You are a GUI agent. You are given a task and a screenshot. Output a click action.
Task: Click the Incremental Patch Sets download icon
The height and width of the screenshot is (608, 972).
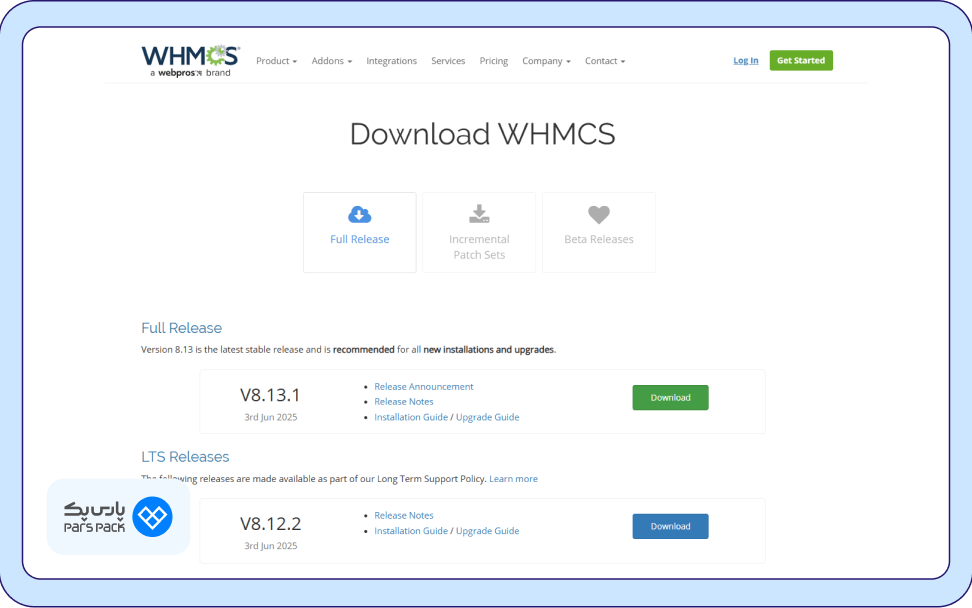478,214
